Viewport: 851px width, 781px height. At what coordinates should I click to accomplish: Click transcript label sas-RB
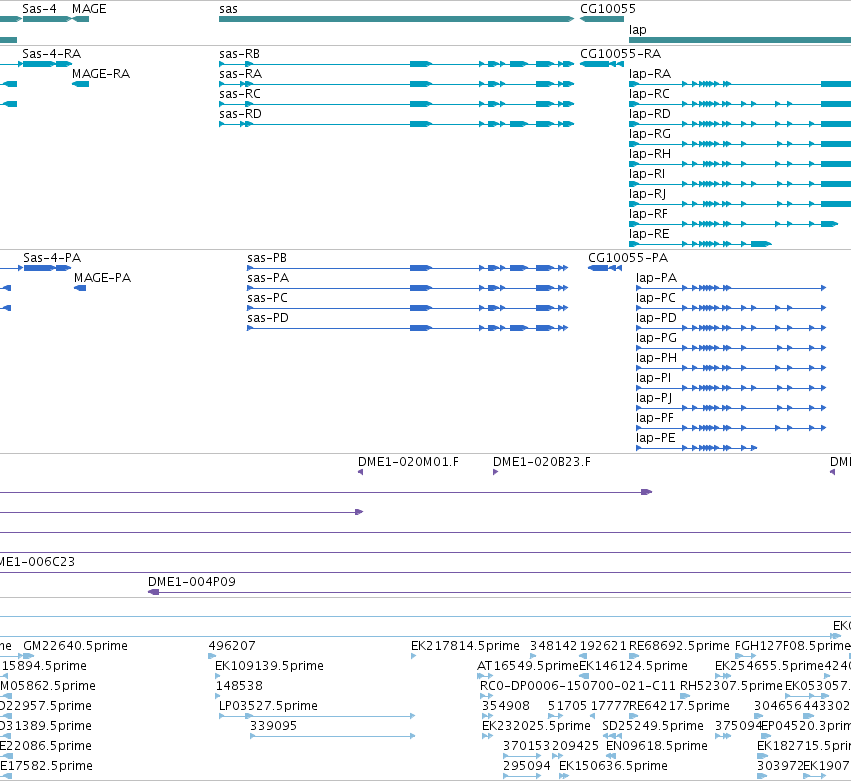click(x=239, y=54)
